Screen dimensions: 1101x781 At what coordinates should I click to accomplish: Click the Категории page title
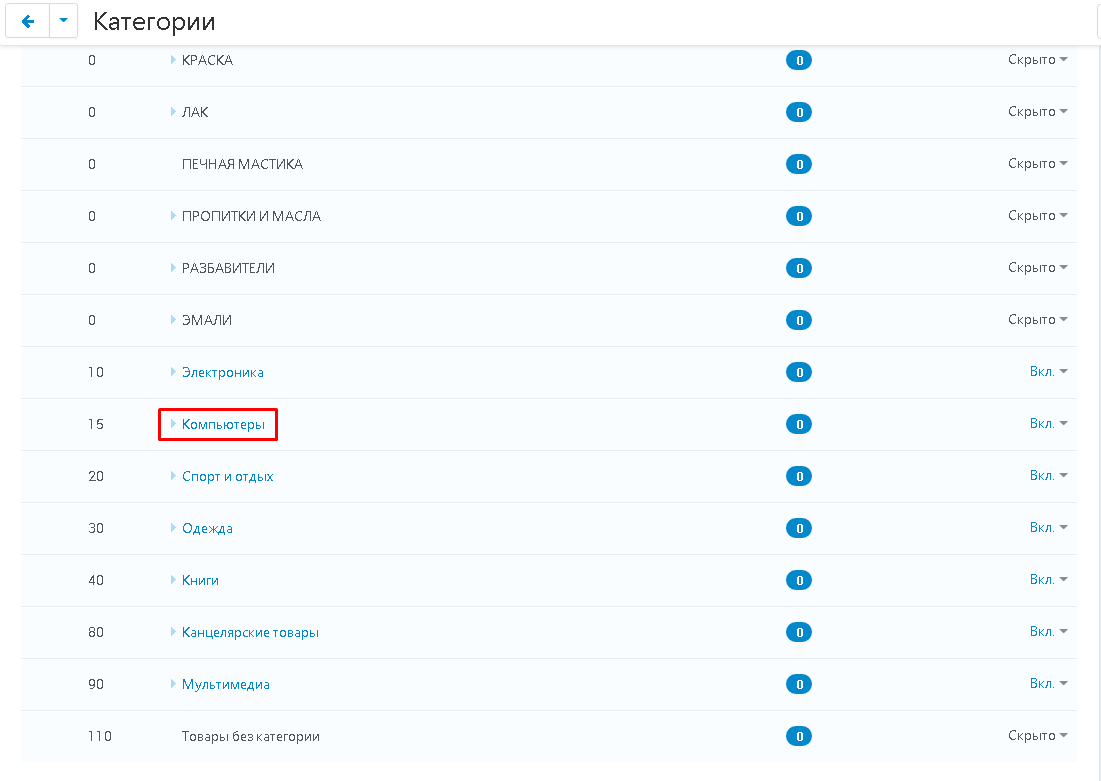tap(154, 22)
